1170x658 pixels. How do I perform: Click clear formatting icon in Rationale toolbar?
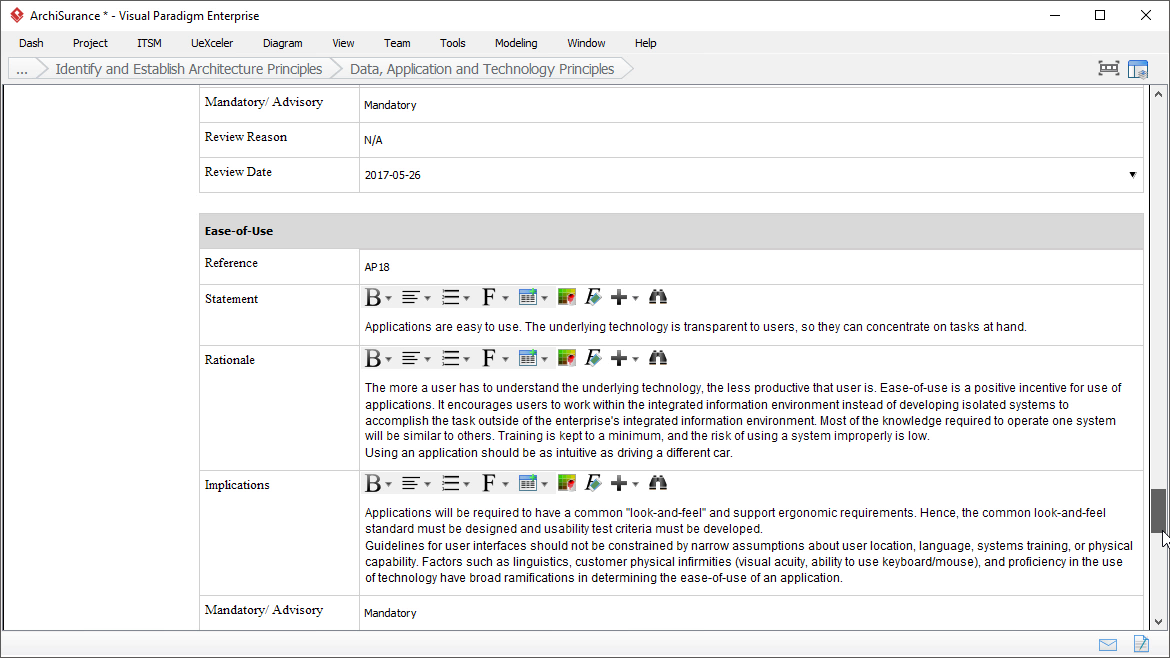593,359
